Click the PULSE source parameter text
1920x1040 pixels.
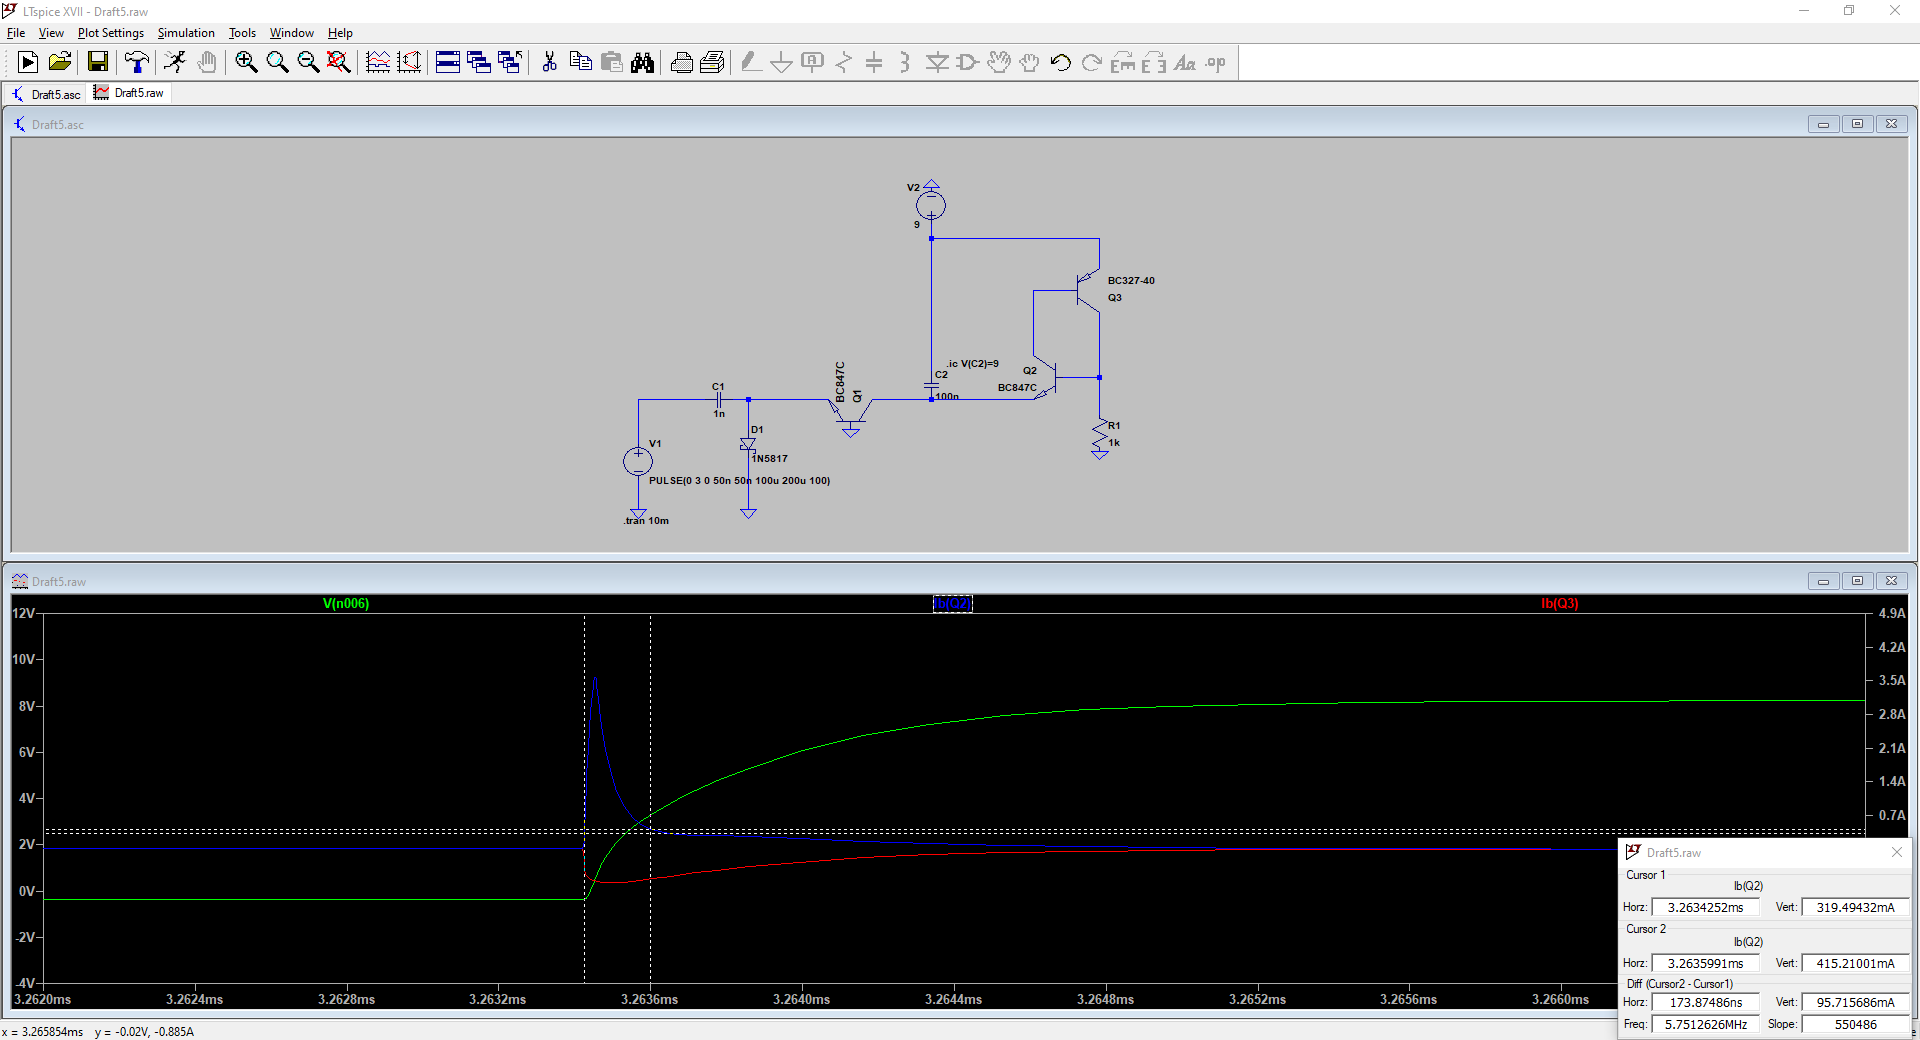point(739,481)
